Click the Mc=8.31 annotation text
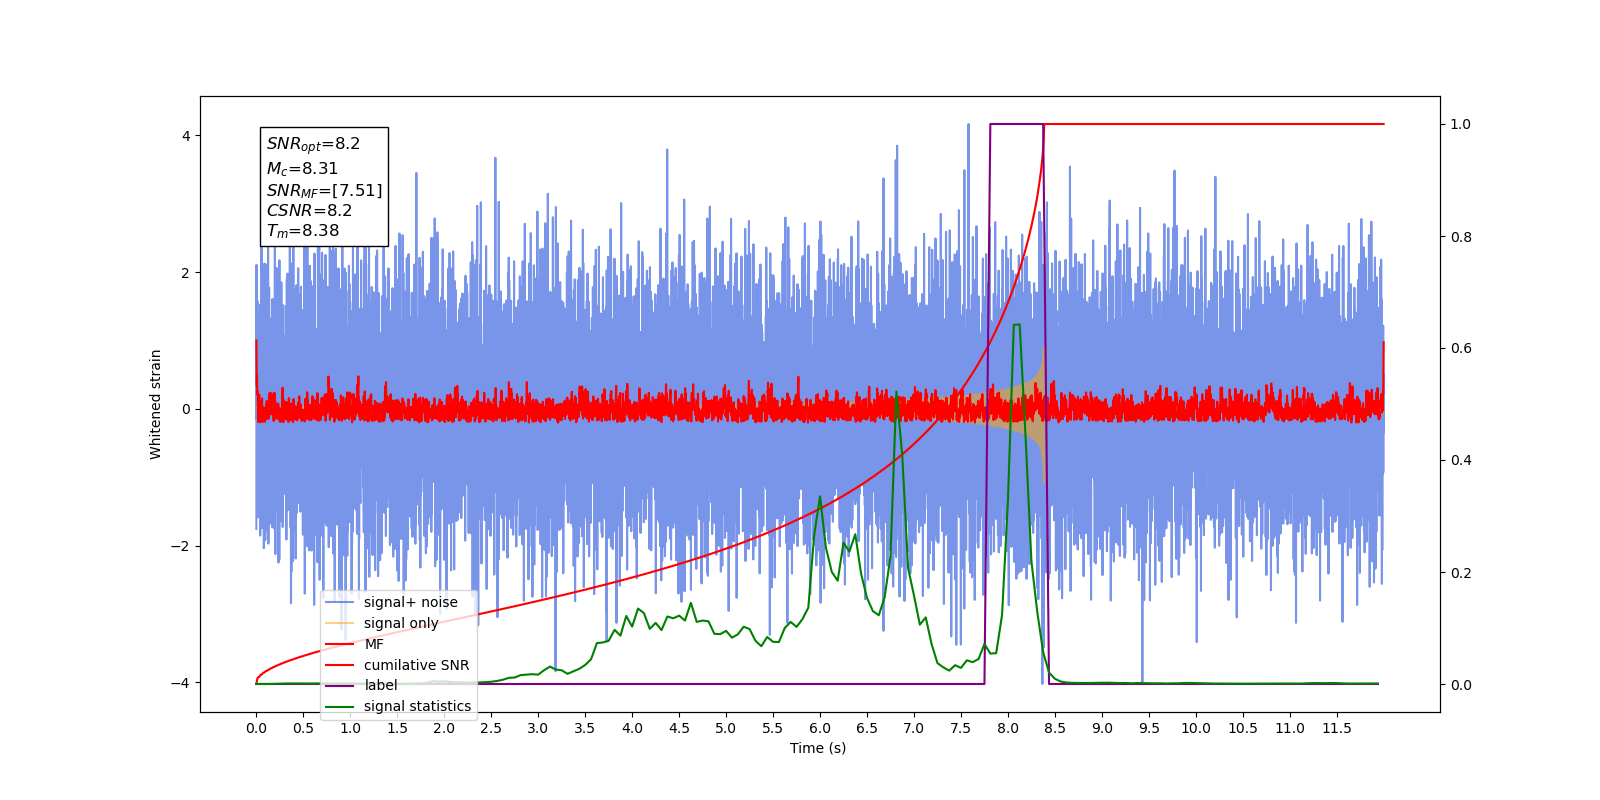 click(x=302, y=169)
